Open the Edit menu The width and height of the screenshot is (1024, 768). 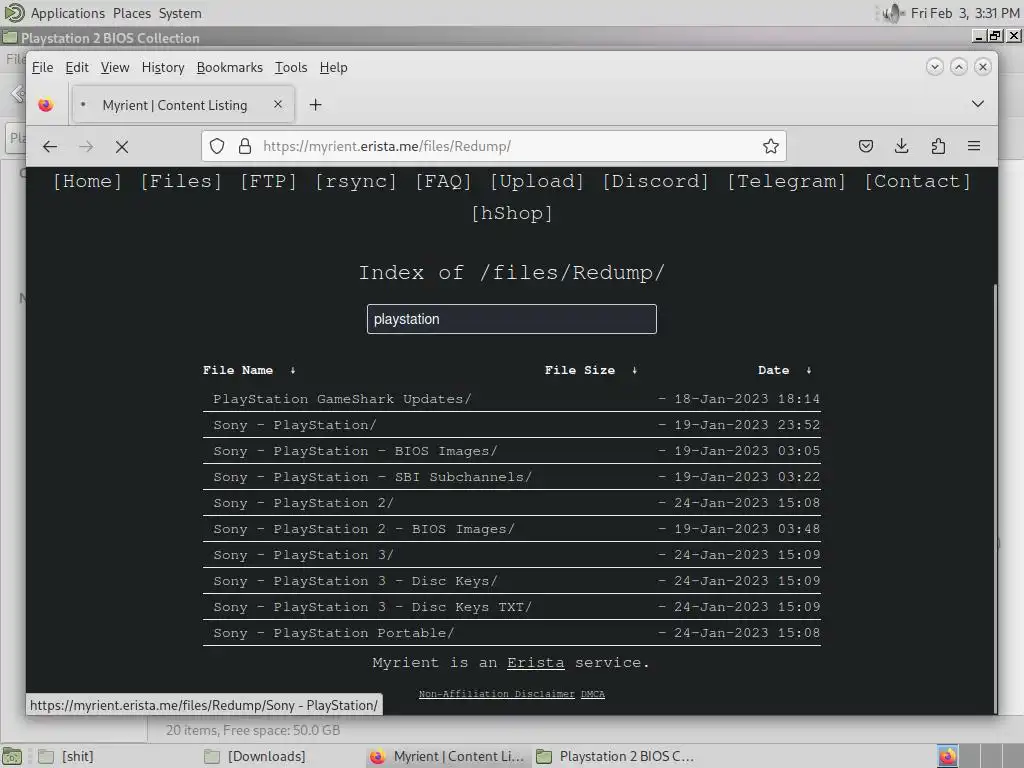76,67
